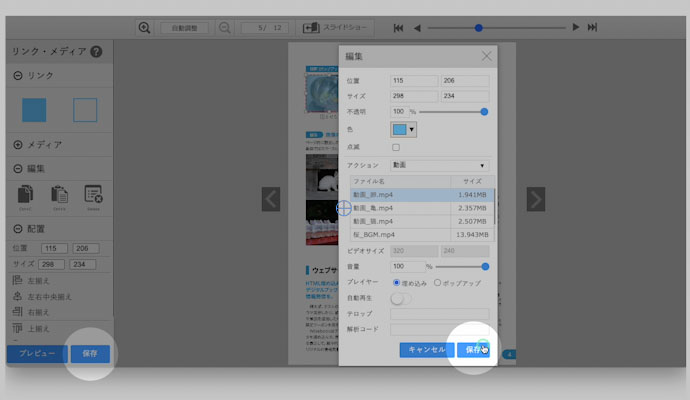The width and height of the screenshot is (690, 400).
Task: Click the プレビュー button in the sidebar
Action: [36, 354]
